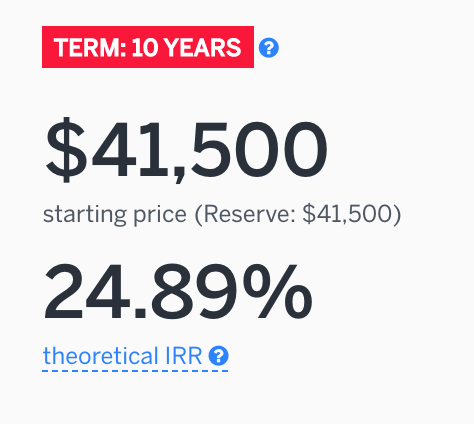Click the "24" digits of the percentage

[x=87, y=292]
